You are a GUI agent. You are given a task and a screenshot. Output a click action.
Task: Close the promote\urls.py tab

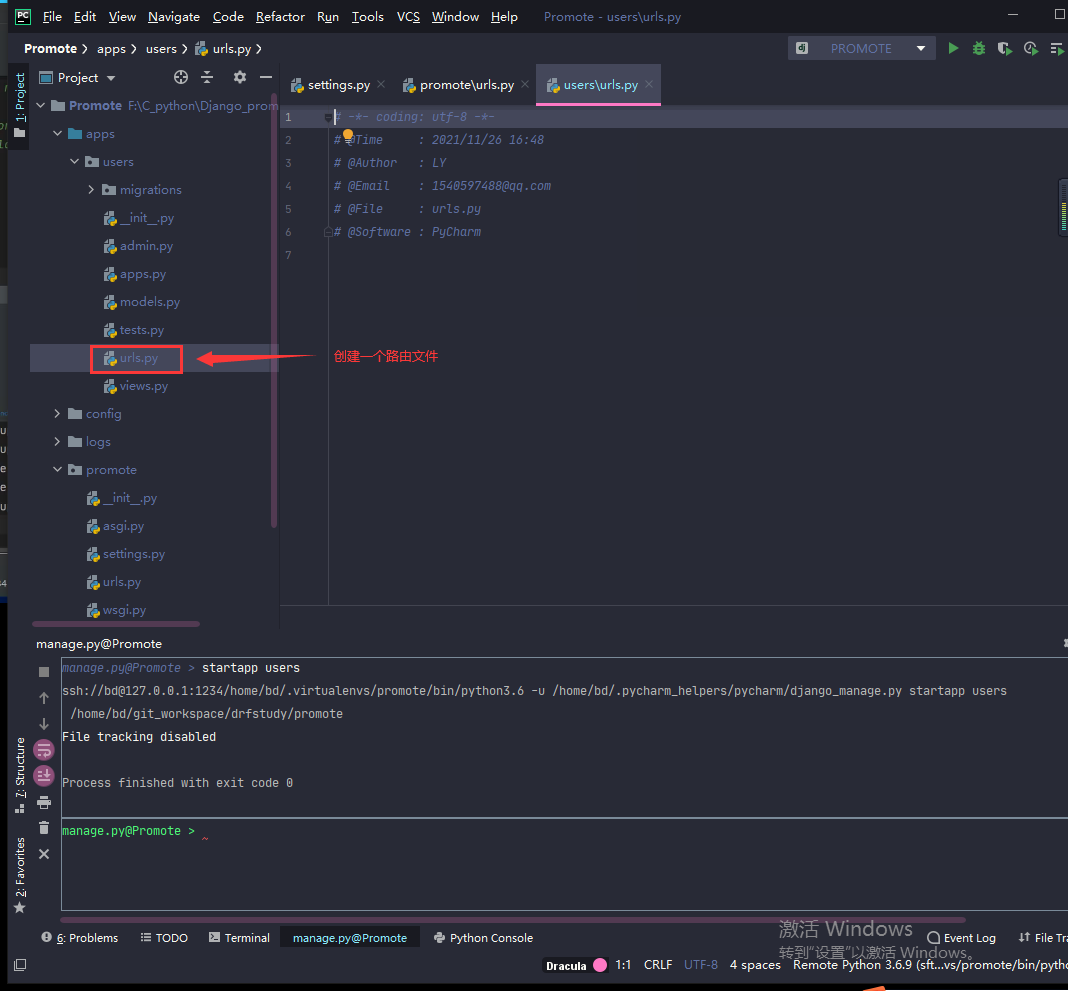click(x=524, y=84)
